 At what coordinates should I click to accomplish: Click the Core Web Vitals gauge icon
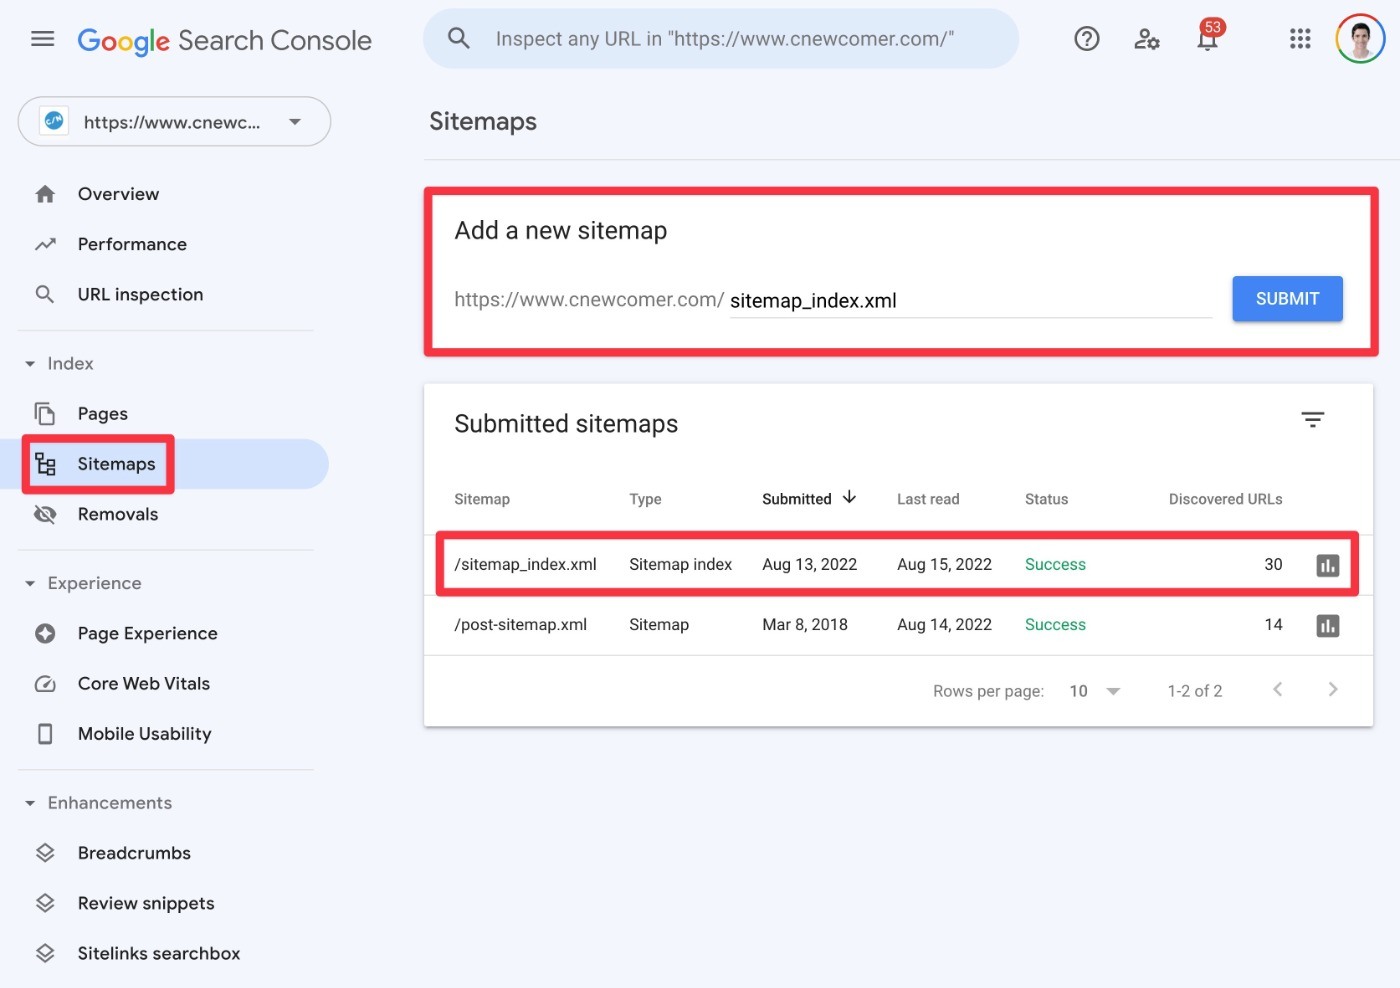coord(45,684)
